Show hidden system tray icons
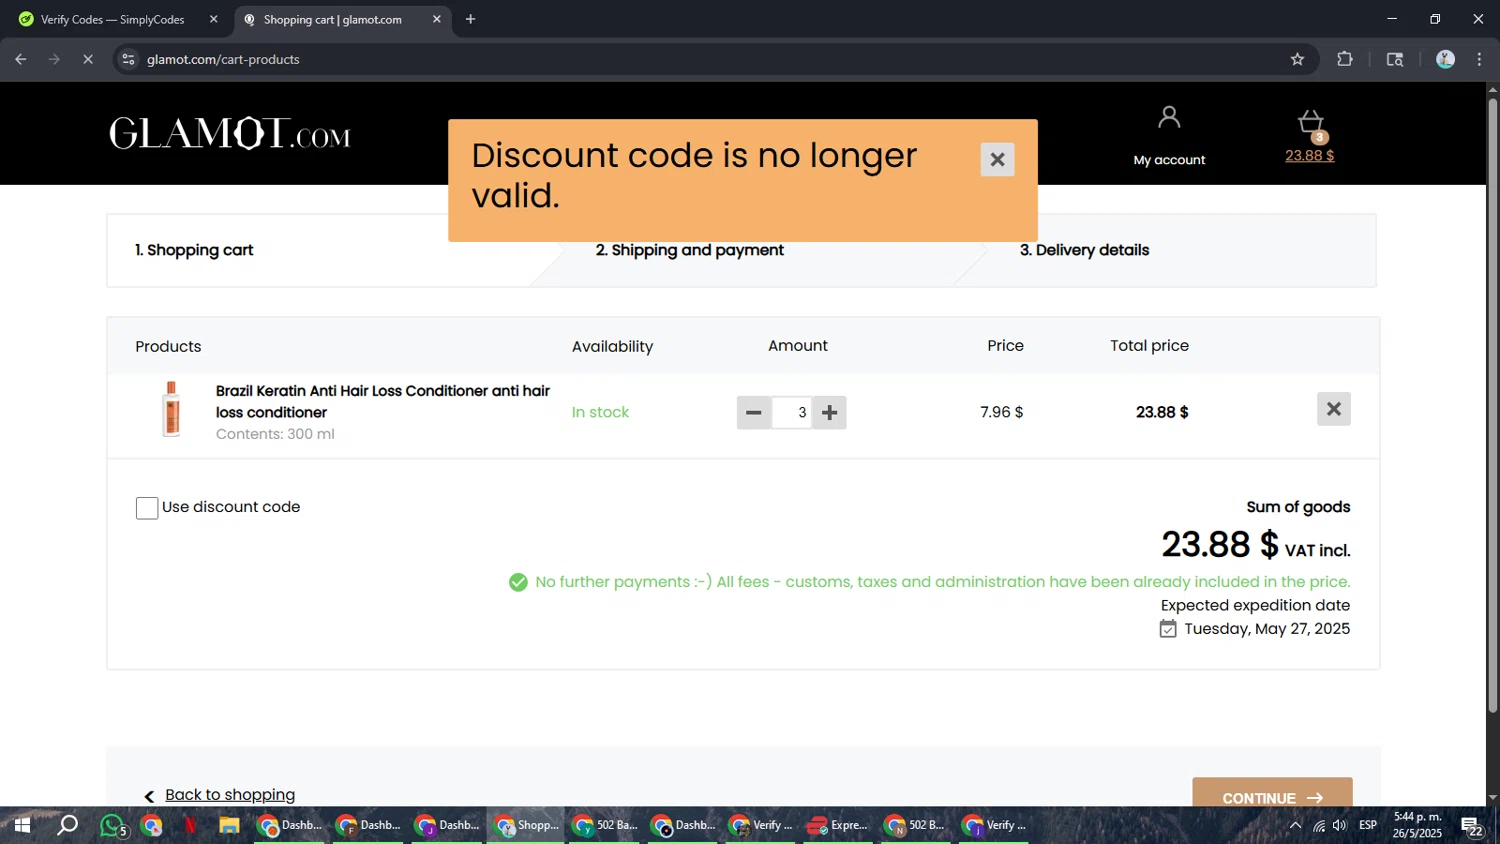Screen dimensions: 1500x844 1295,825
